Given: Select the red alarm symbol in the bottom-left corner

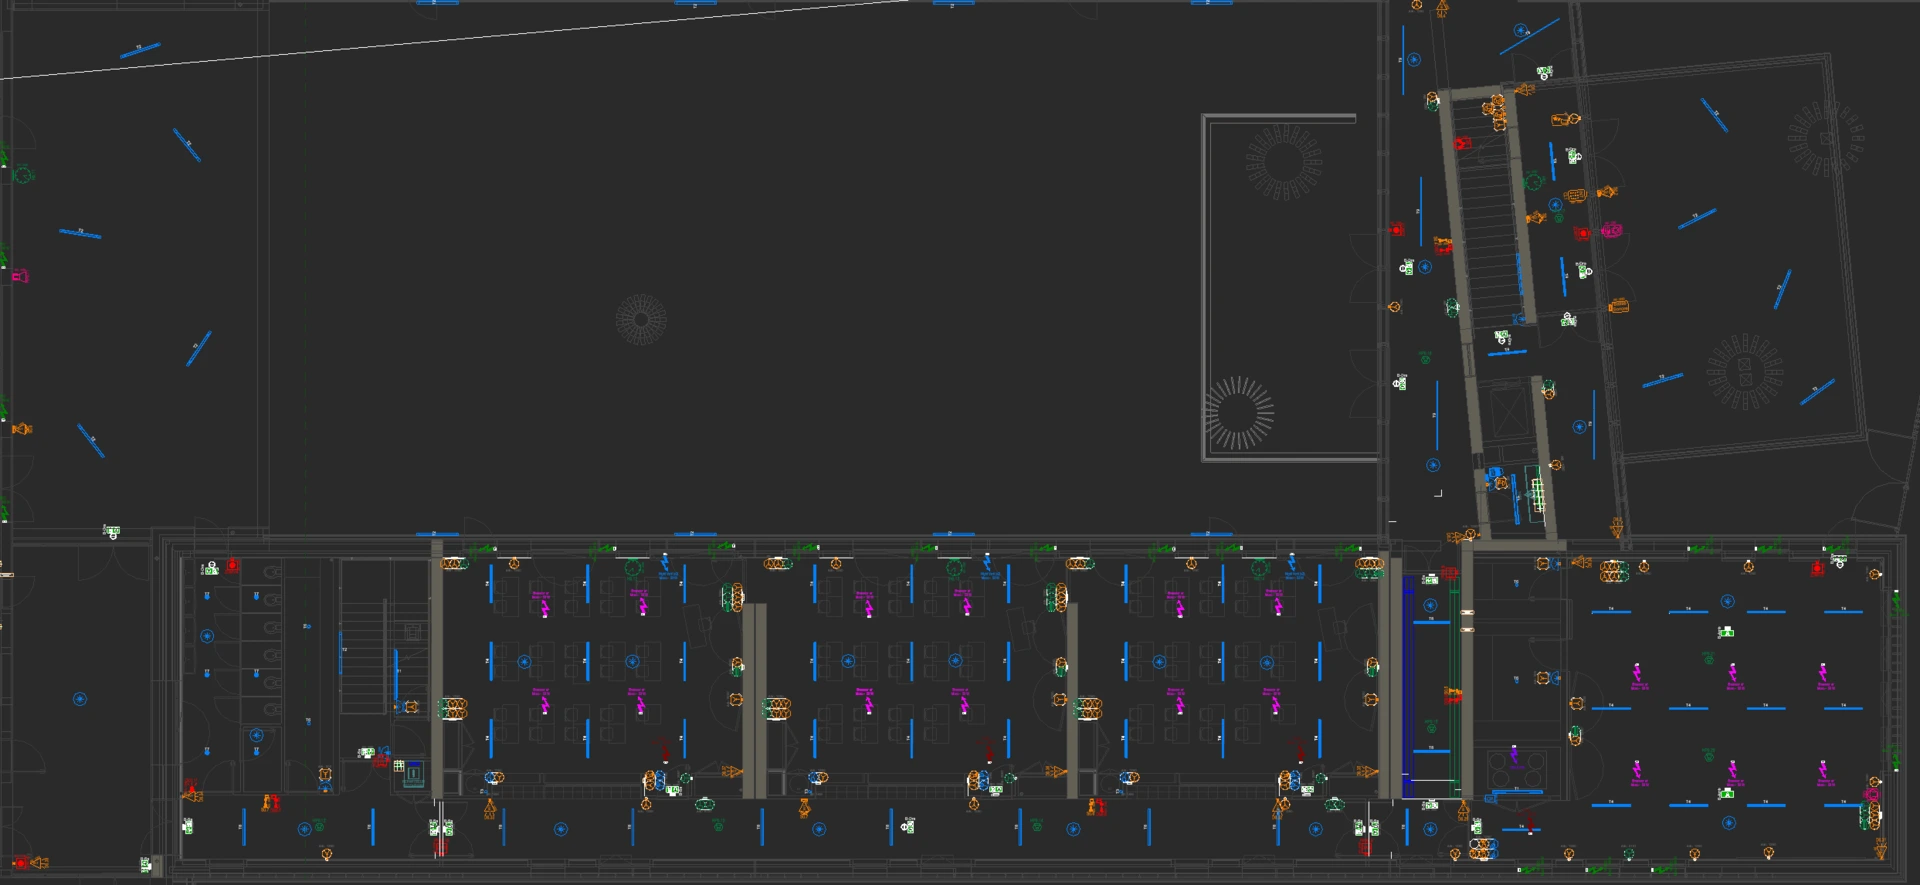Looking at the screenshot, I should 20,863.
